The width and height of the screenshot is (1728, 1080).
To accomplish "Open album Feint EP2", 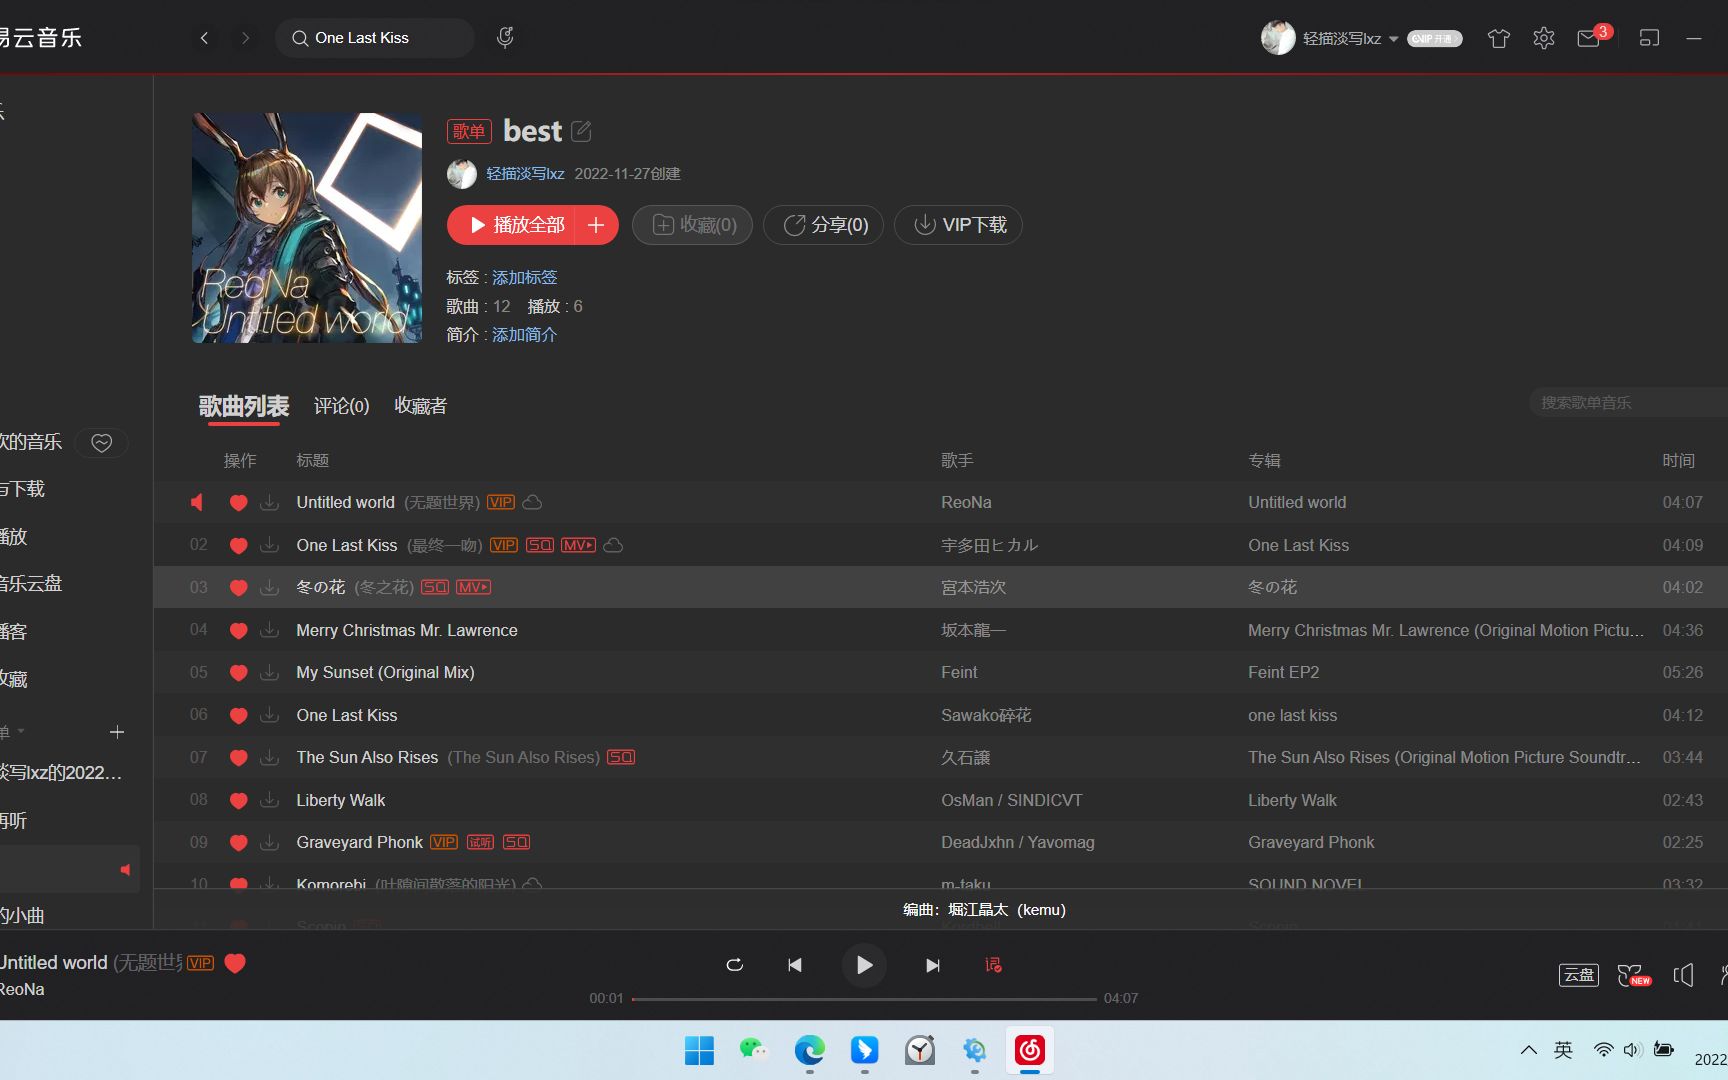I will tap(1283, 672).
